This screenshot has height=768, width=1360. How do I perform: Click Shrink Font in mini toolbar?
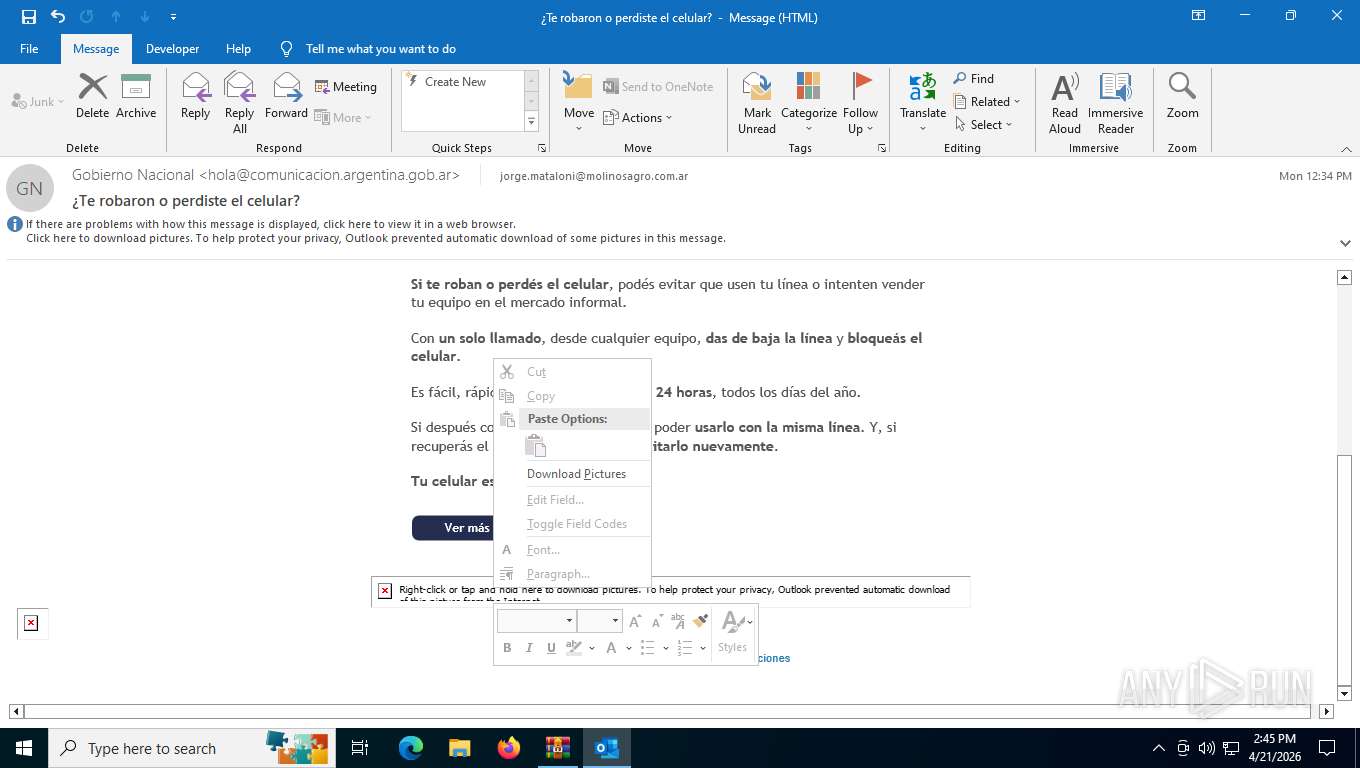[x=656, y=621]
